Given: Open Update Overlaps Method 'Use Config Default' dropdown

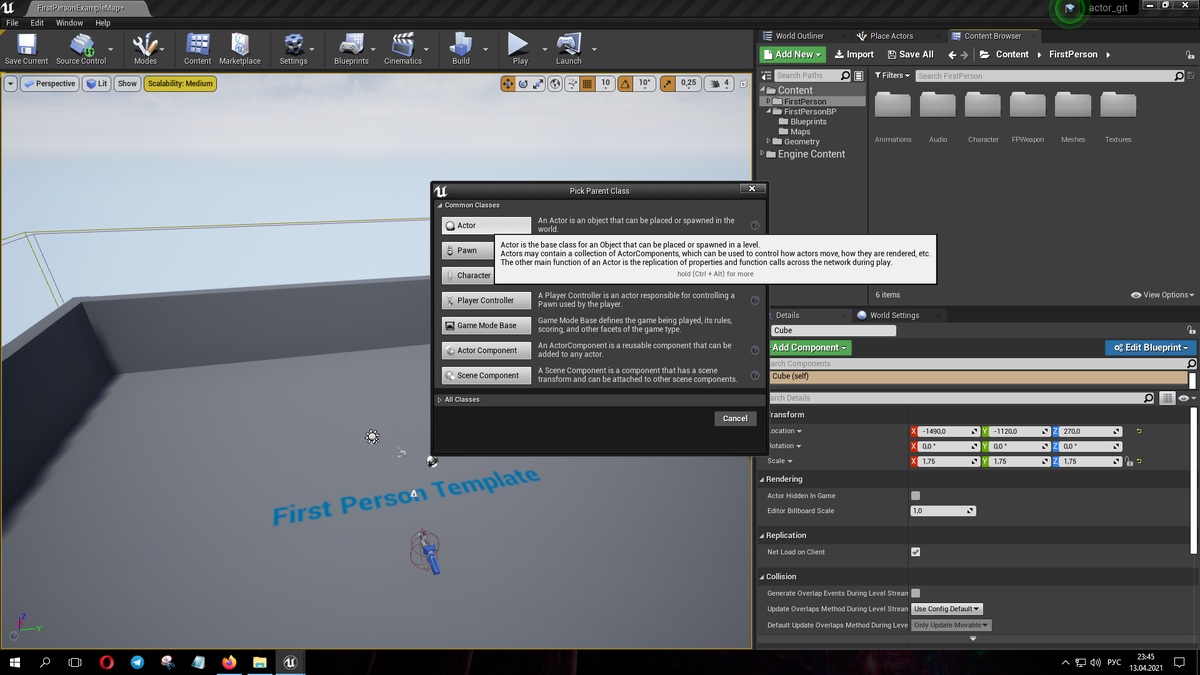Looking at the screenshot, I should pos(947,609).
